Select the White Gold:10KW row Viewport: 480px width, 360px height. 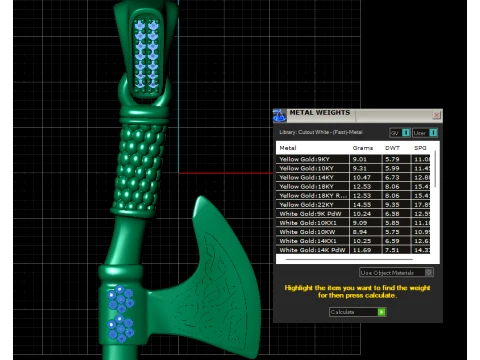click(x=353, y=232)
